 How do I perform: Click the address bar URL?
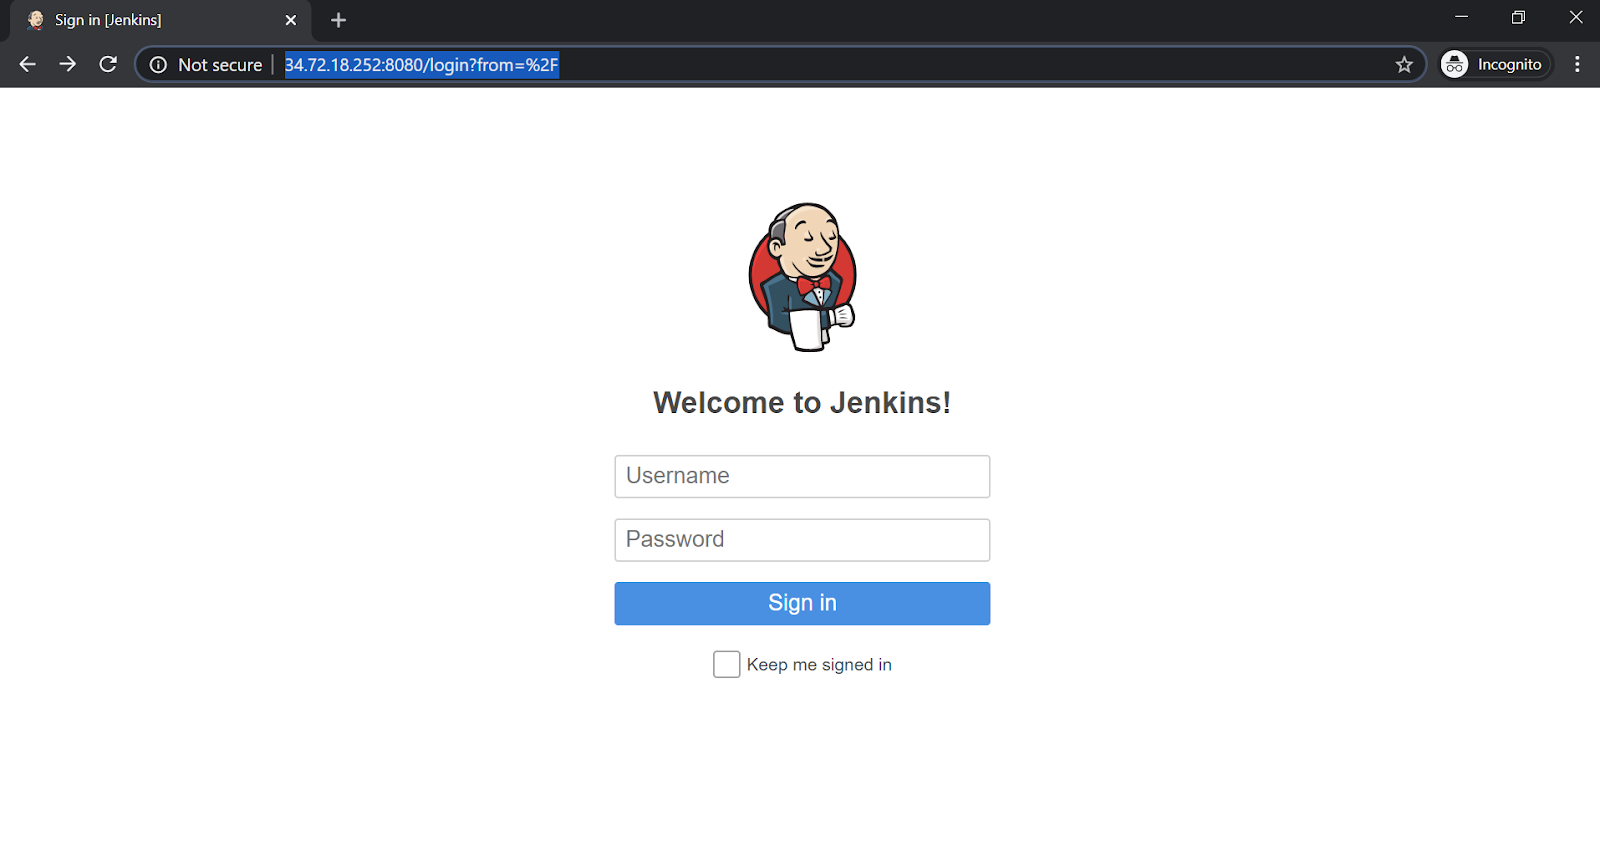[422, 65]
